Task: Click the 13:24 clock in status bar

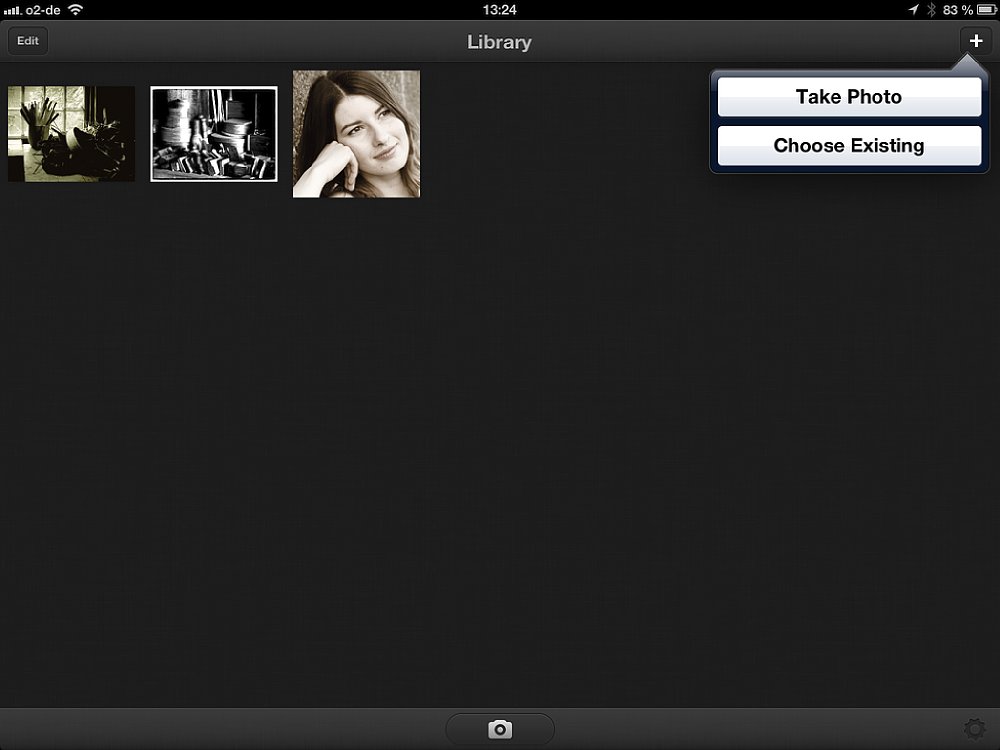Action: pos(499,9)
